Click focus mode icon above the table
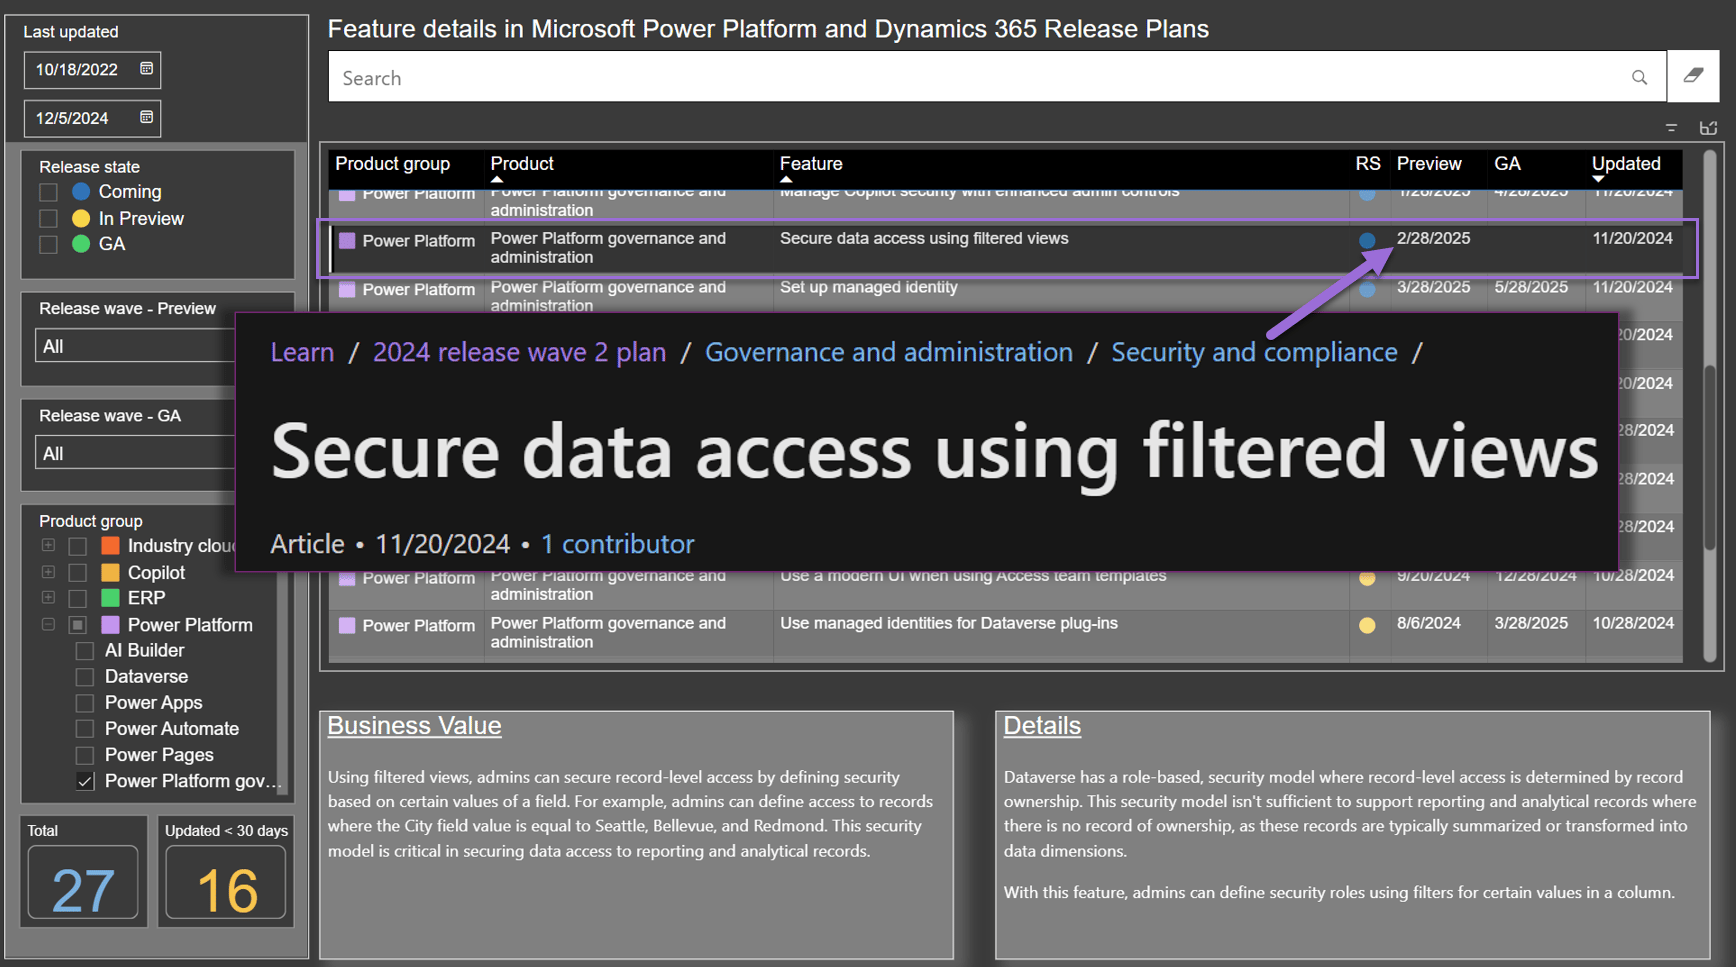Viewport: 1736px width, 967px height. tap(1708, 128)
